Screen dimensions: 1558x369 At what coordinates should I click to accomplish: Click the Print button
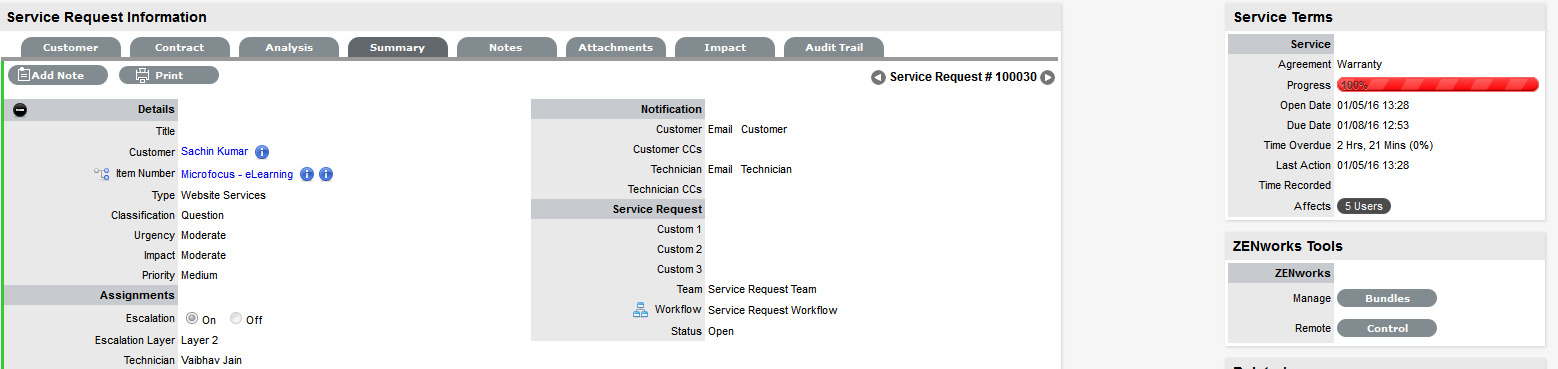[x=169, y=75]
